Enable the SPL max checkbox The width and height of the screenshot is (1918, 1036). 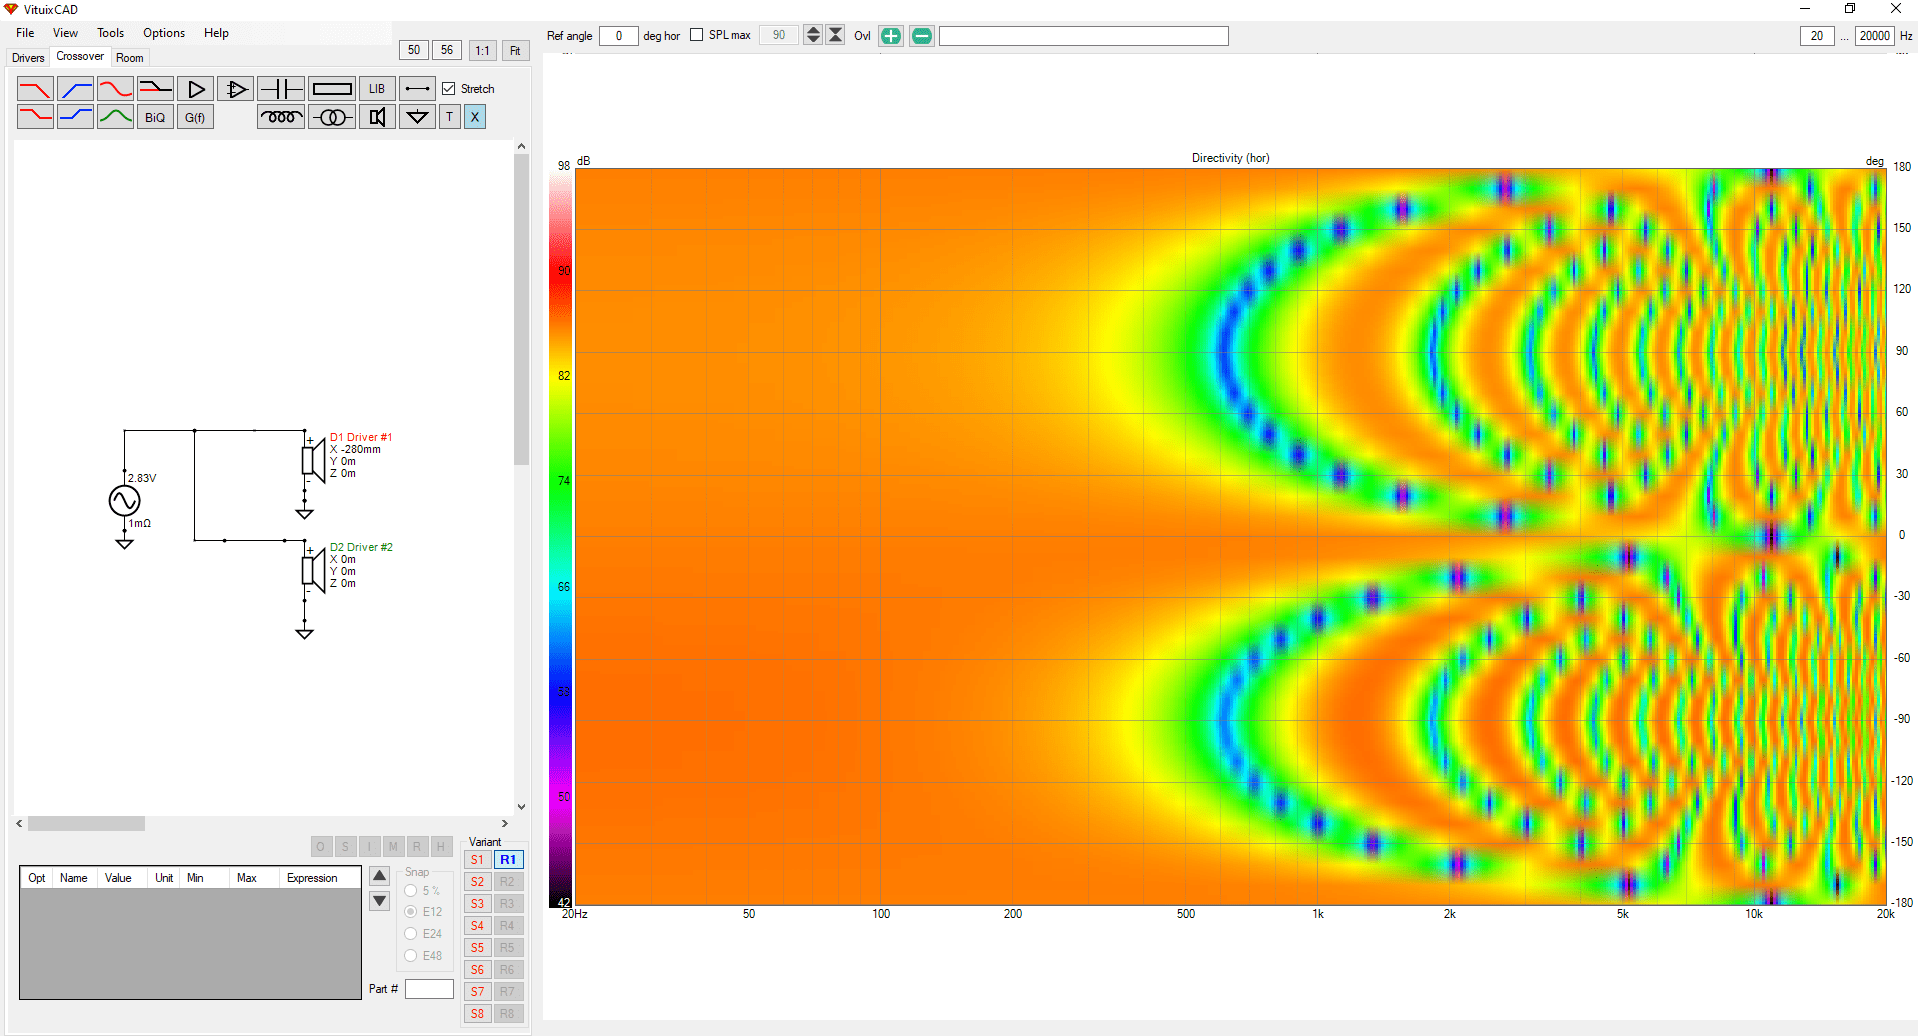(697, 35)
